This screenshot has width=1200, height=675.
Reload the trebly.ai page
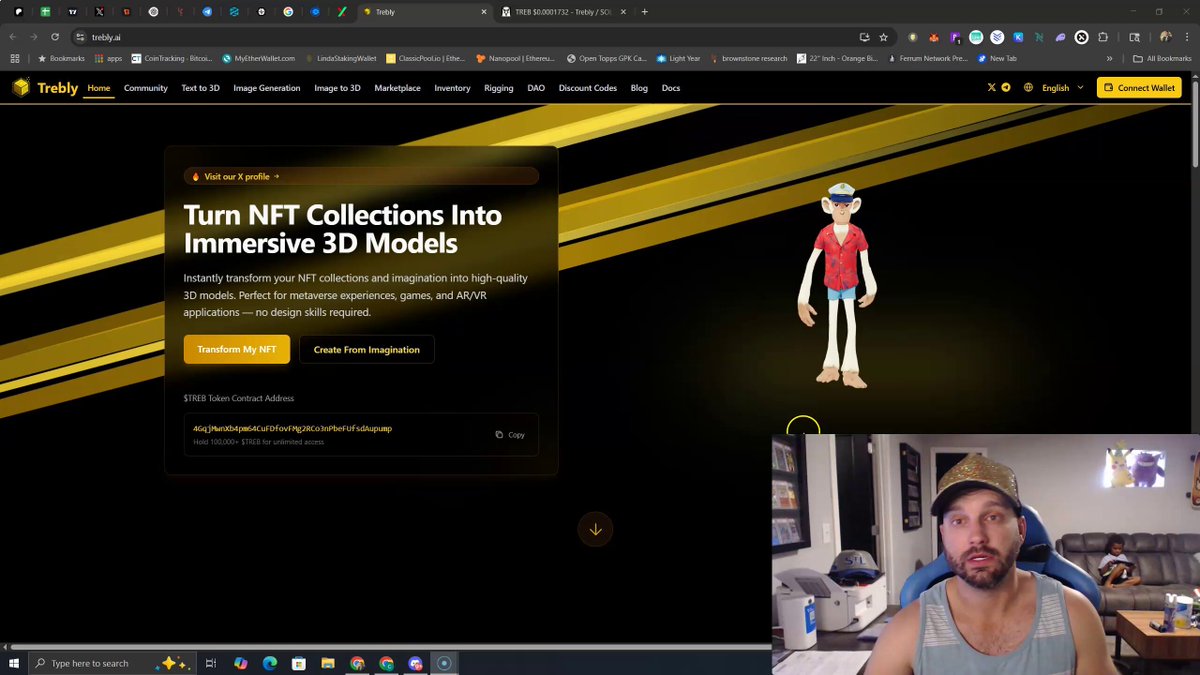click(x=54, y=37)
